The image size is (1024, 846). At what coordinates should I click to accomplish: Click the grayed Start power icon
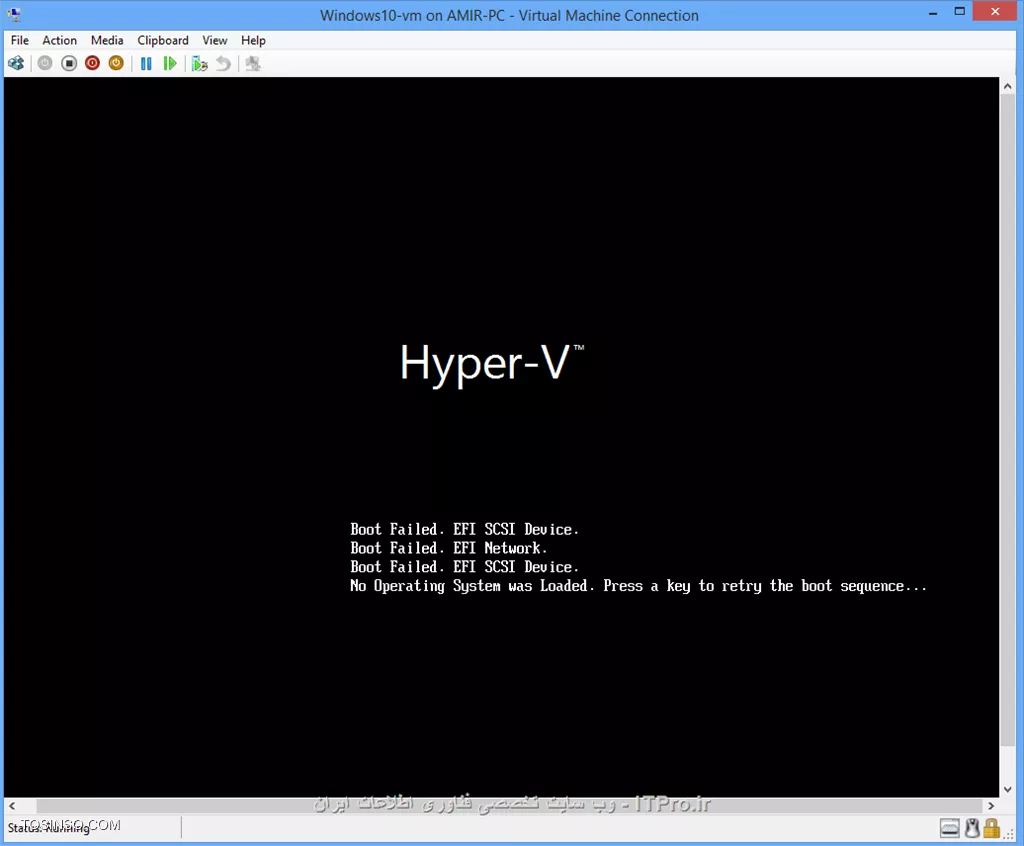45,63
